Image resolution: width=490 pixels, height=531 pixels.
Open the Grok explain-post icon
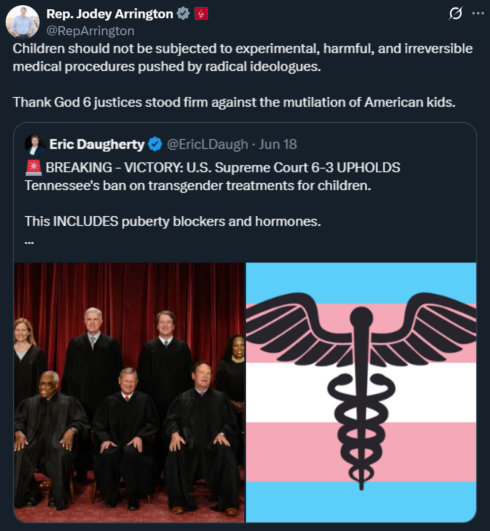[x=455, y=14]
